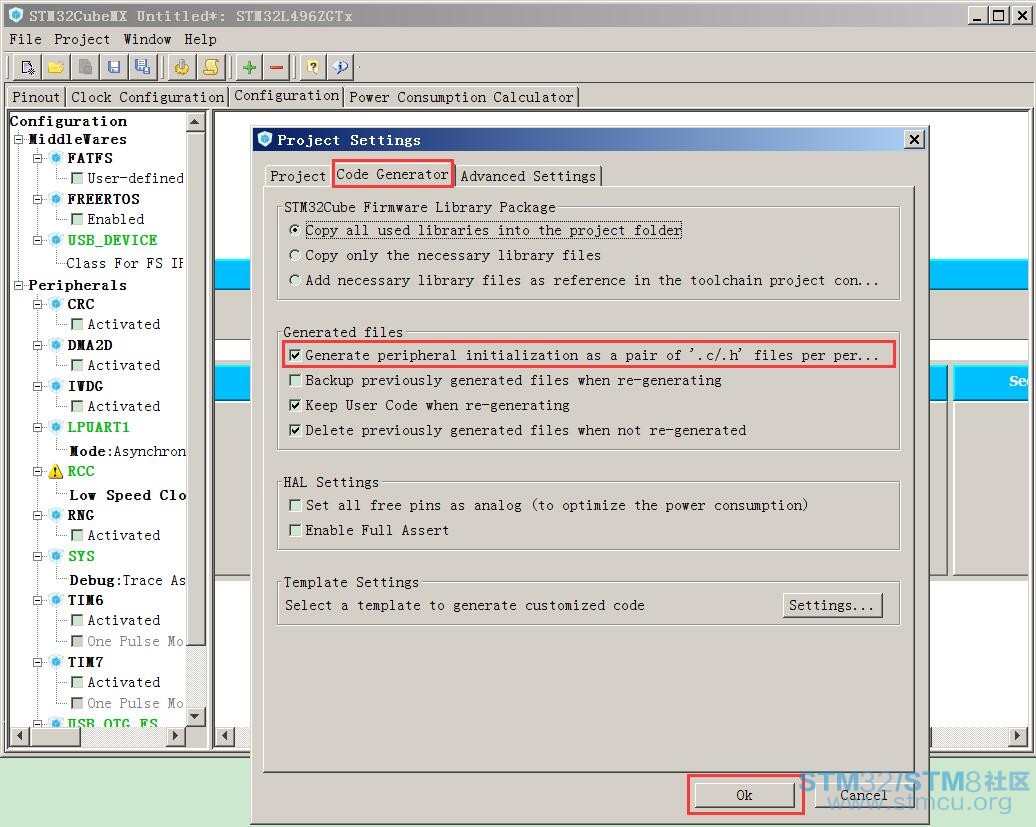This screenshot has width=1036, height=827.
Task: Click the DMA2D peripheral icon
Action: (56, 345)
